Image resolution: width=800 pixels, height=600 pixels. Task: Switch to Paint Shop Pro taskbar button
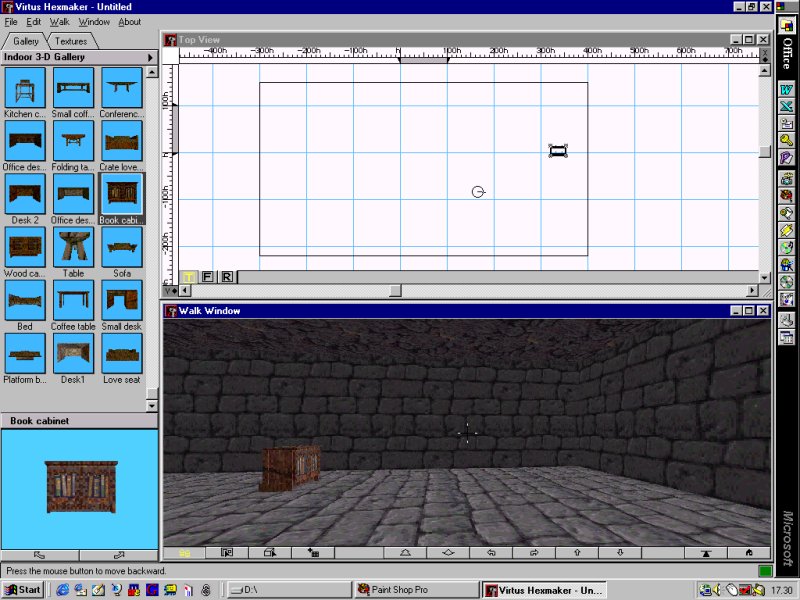(x=416, y=590)
